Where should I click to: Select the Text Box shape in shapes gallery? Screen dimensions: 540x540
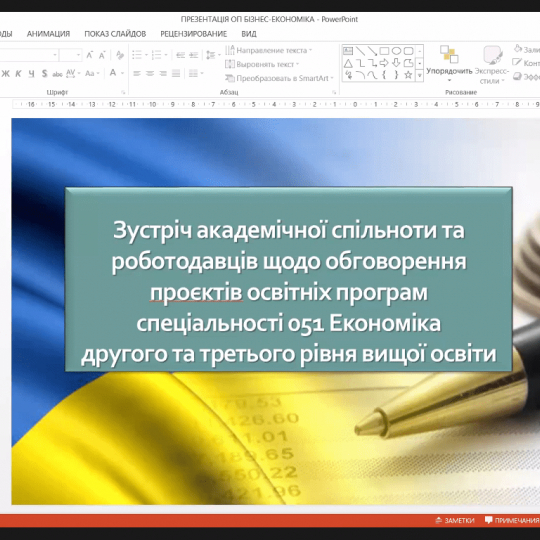(348, 51)
